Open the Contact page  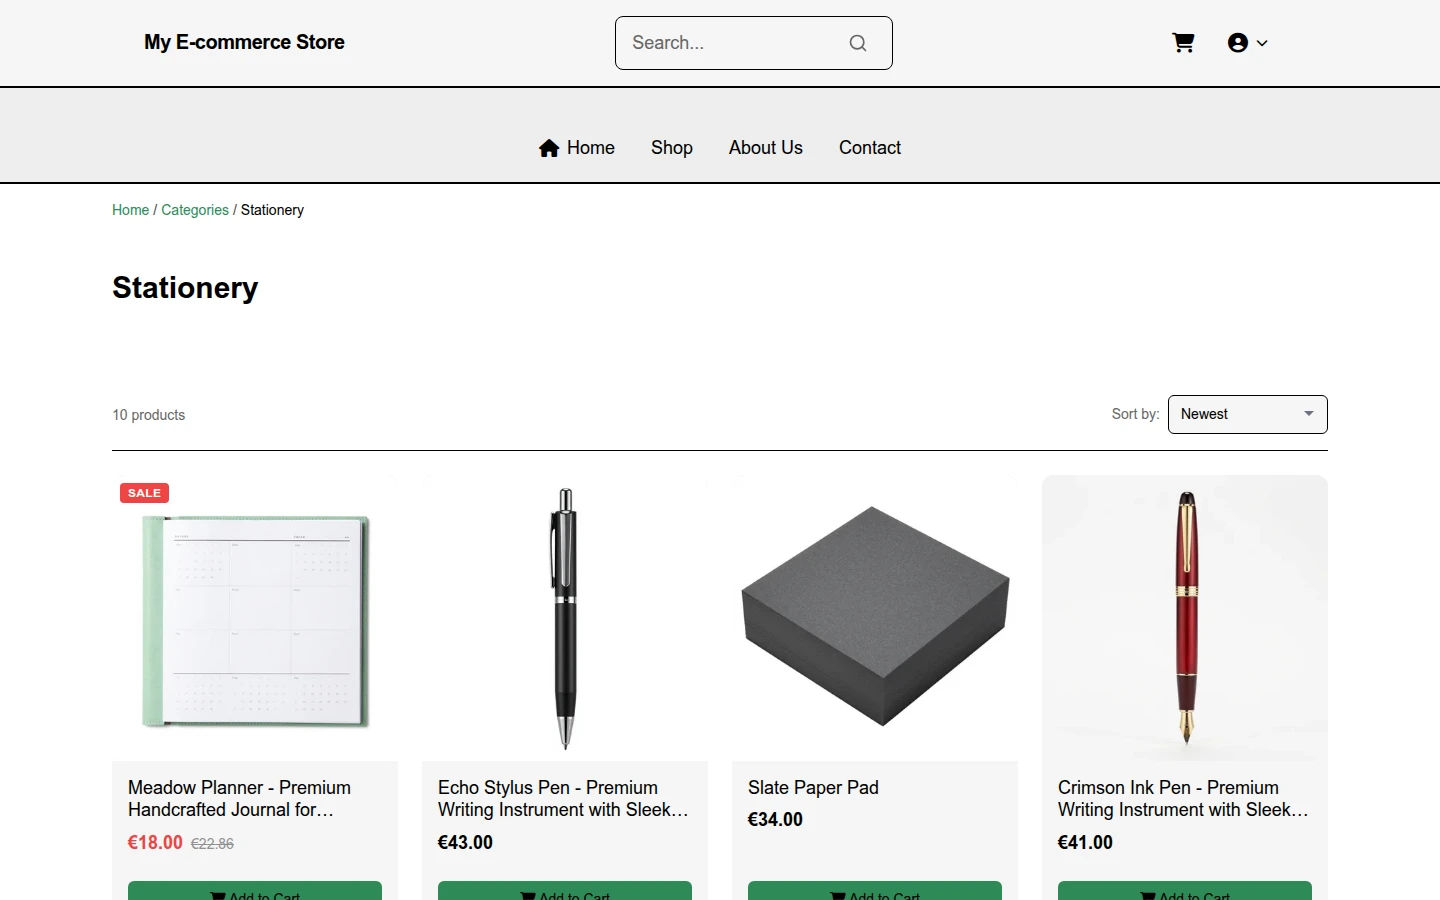pyautogui.click(x=870, y=148)
